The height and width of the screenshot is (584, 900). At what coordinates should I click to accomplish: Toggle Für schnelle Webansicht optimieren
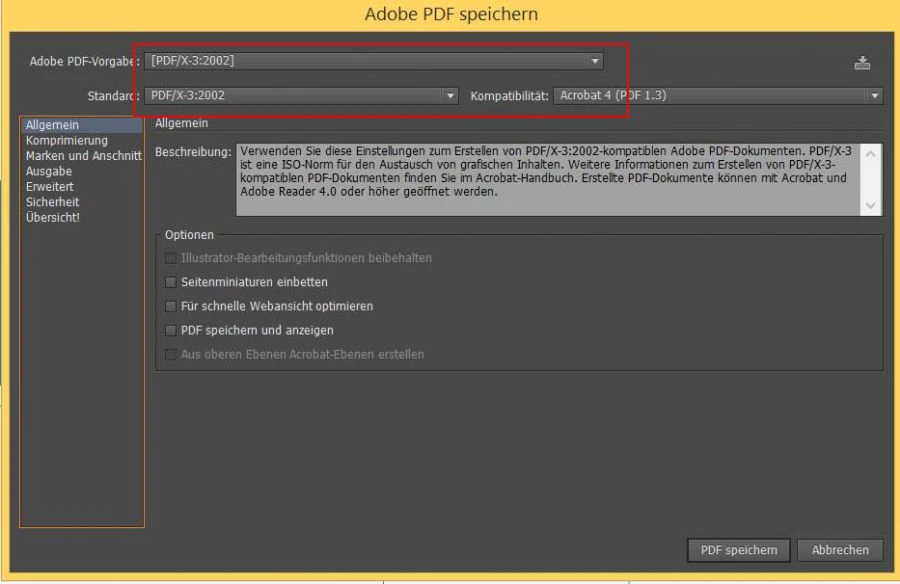[170, 306]
